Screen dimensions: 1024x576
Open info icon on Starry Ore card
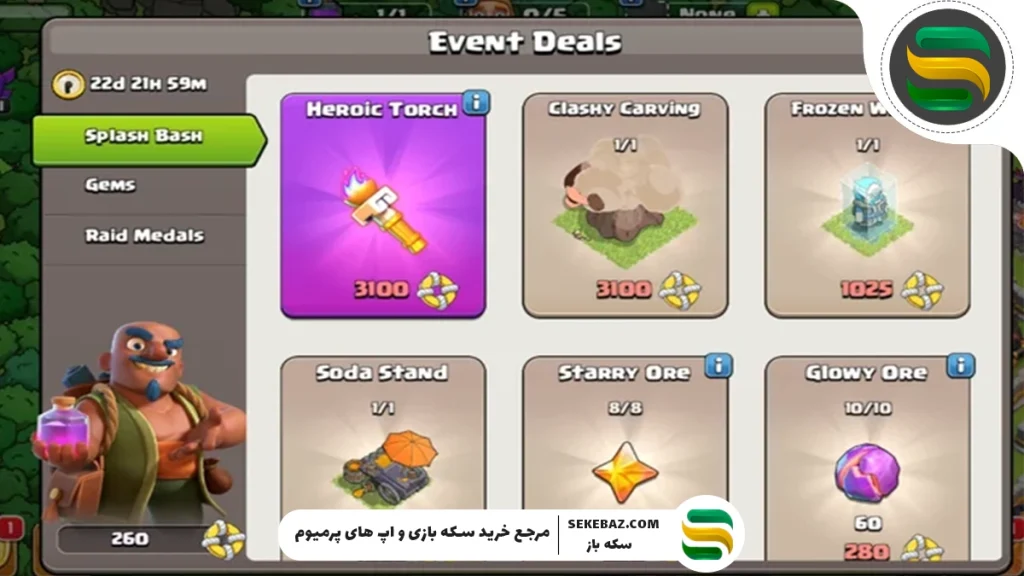[718, 366]
